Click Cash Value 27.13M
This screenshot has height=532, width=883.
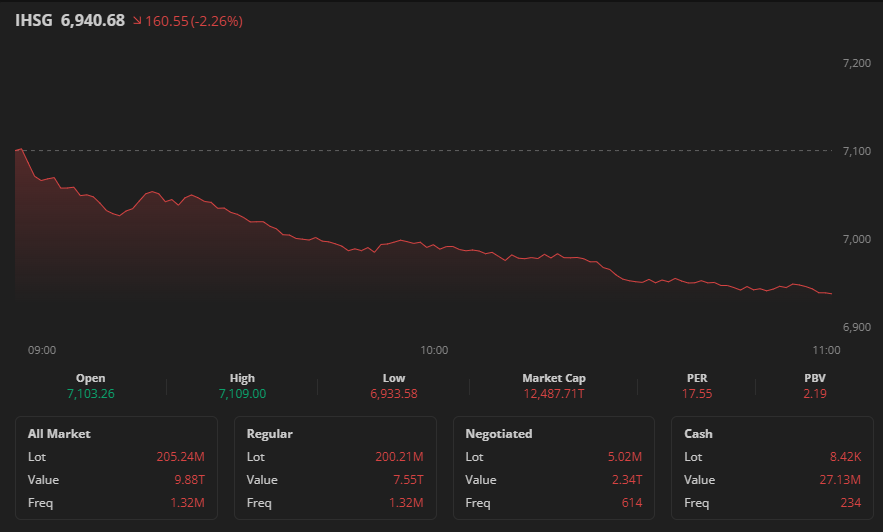(840, 480)
